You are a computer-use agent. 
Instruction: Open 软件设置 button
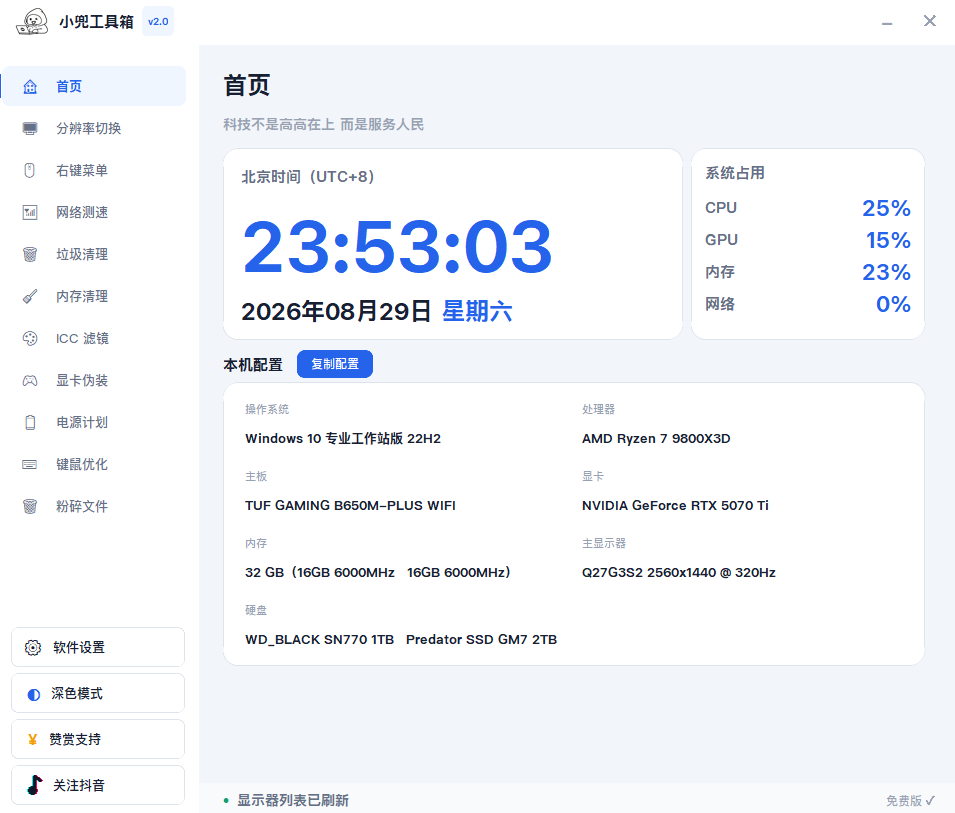coord(98,647)
